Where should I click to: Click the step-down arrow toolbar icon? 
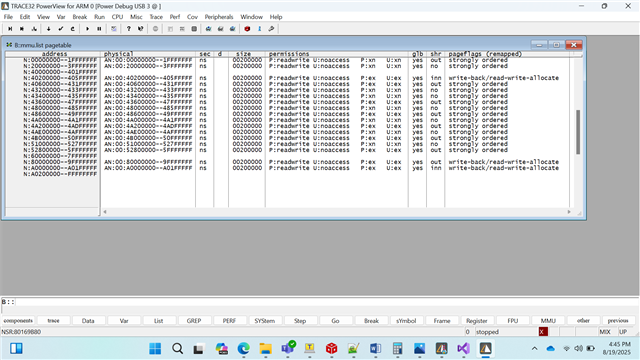pos(49,29)
